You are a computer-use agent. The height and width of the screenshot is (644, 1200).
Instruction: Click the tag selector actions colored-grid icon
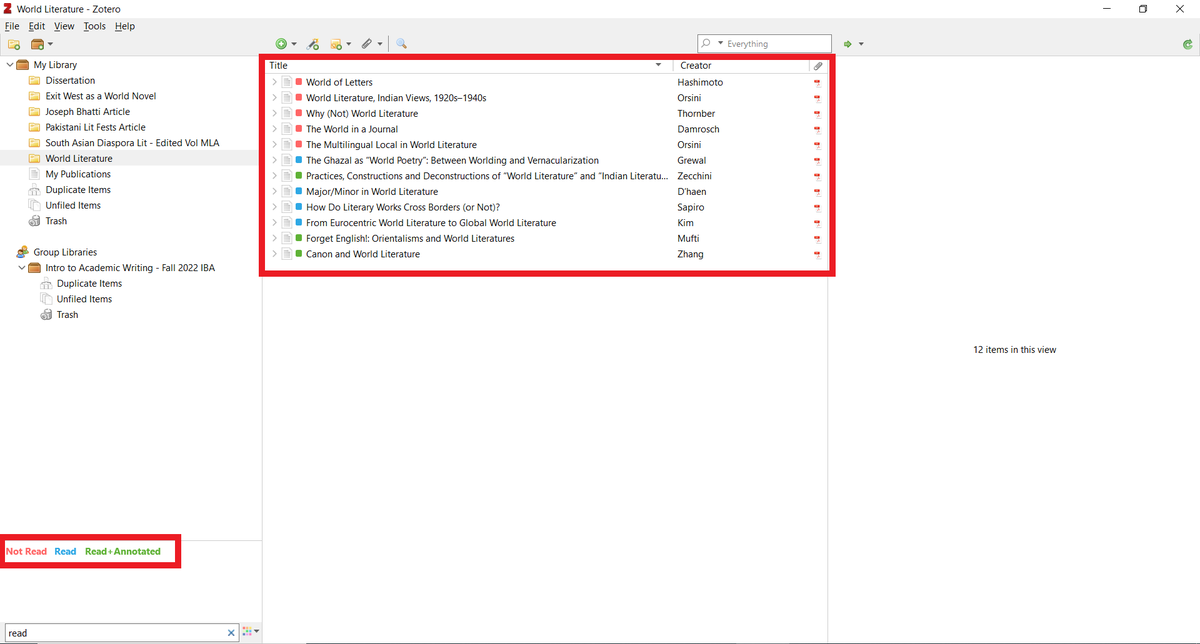[x=249, y=632]
